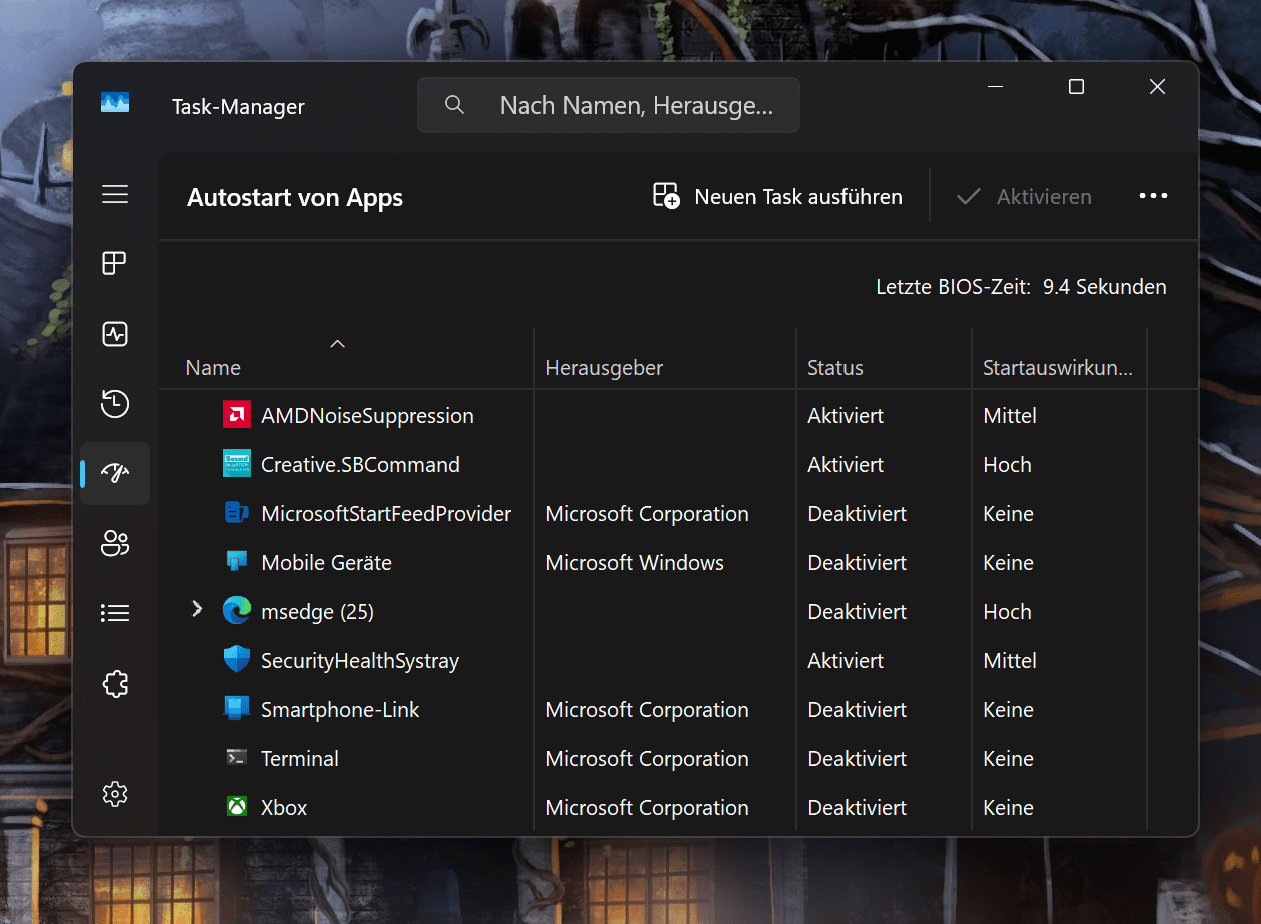Screen dimensions: 1261x924
Task: Open the Services puzzle icon
Action: 115,684
